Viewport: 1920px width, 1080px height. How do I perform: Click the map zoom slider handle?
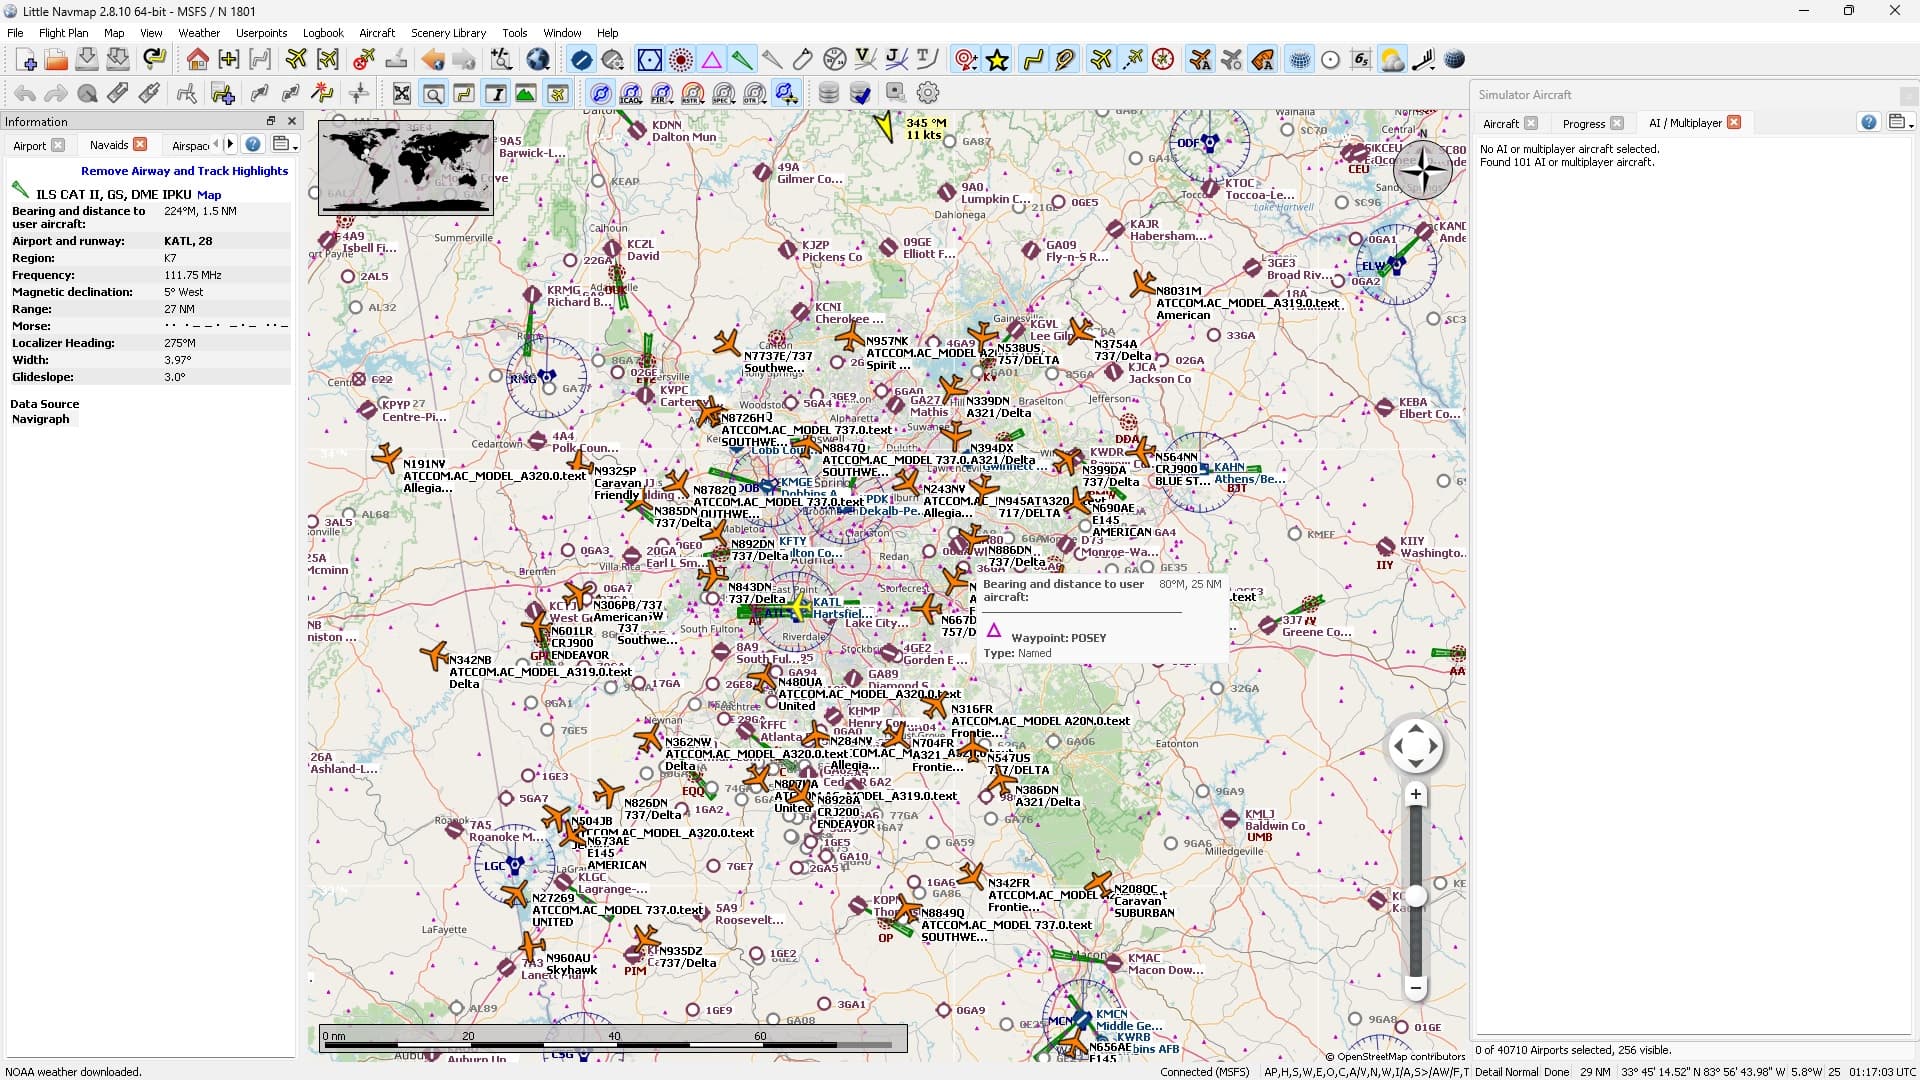[x=1415, y=896]
